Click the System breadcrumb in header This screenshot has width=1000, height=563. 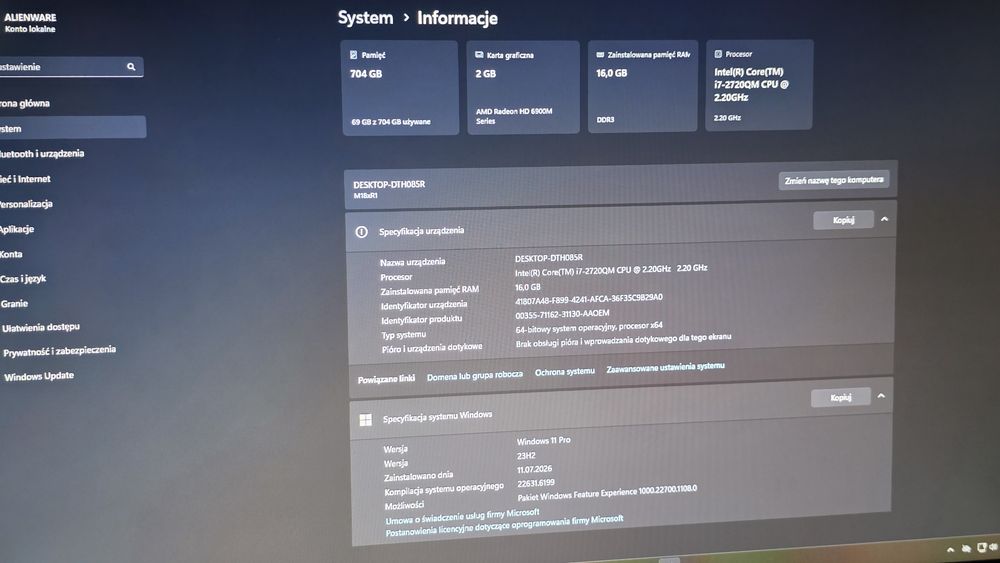365,17
